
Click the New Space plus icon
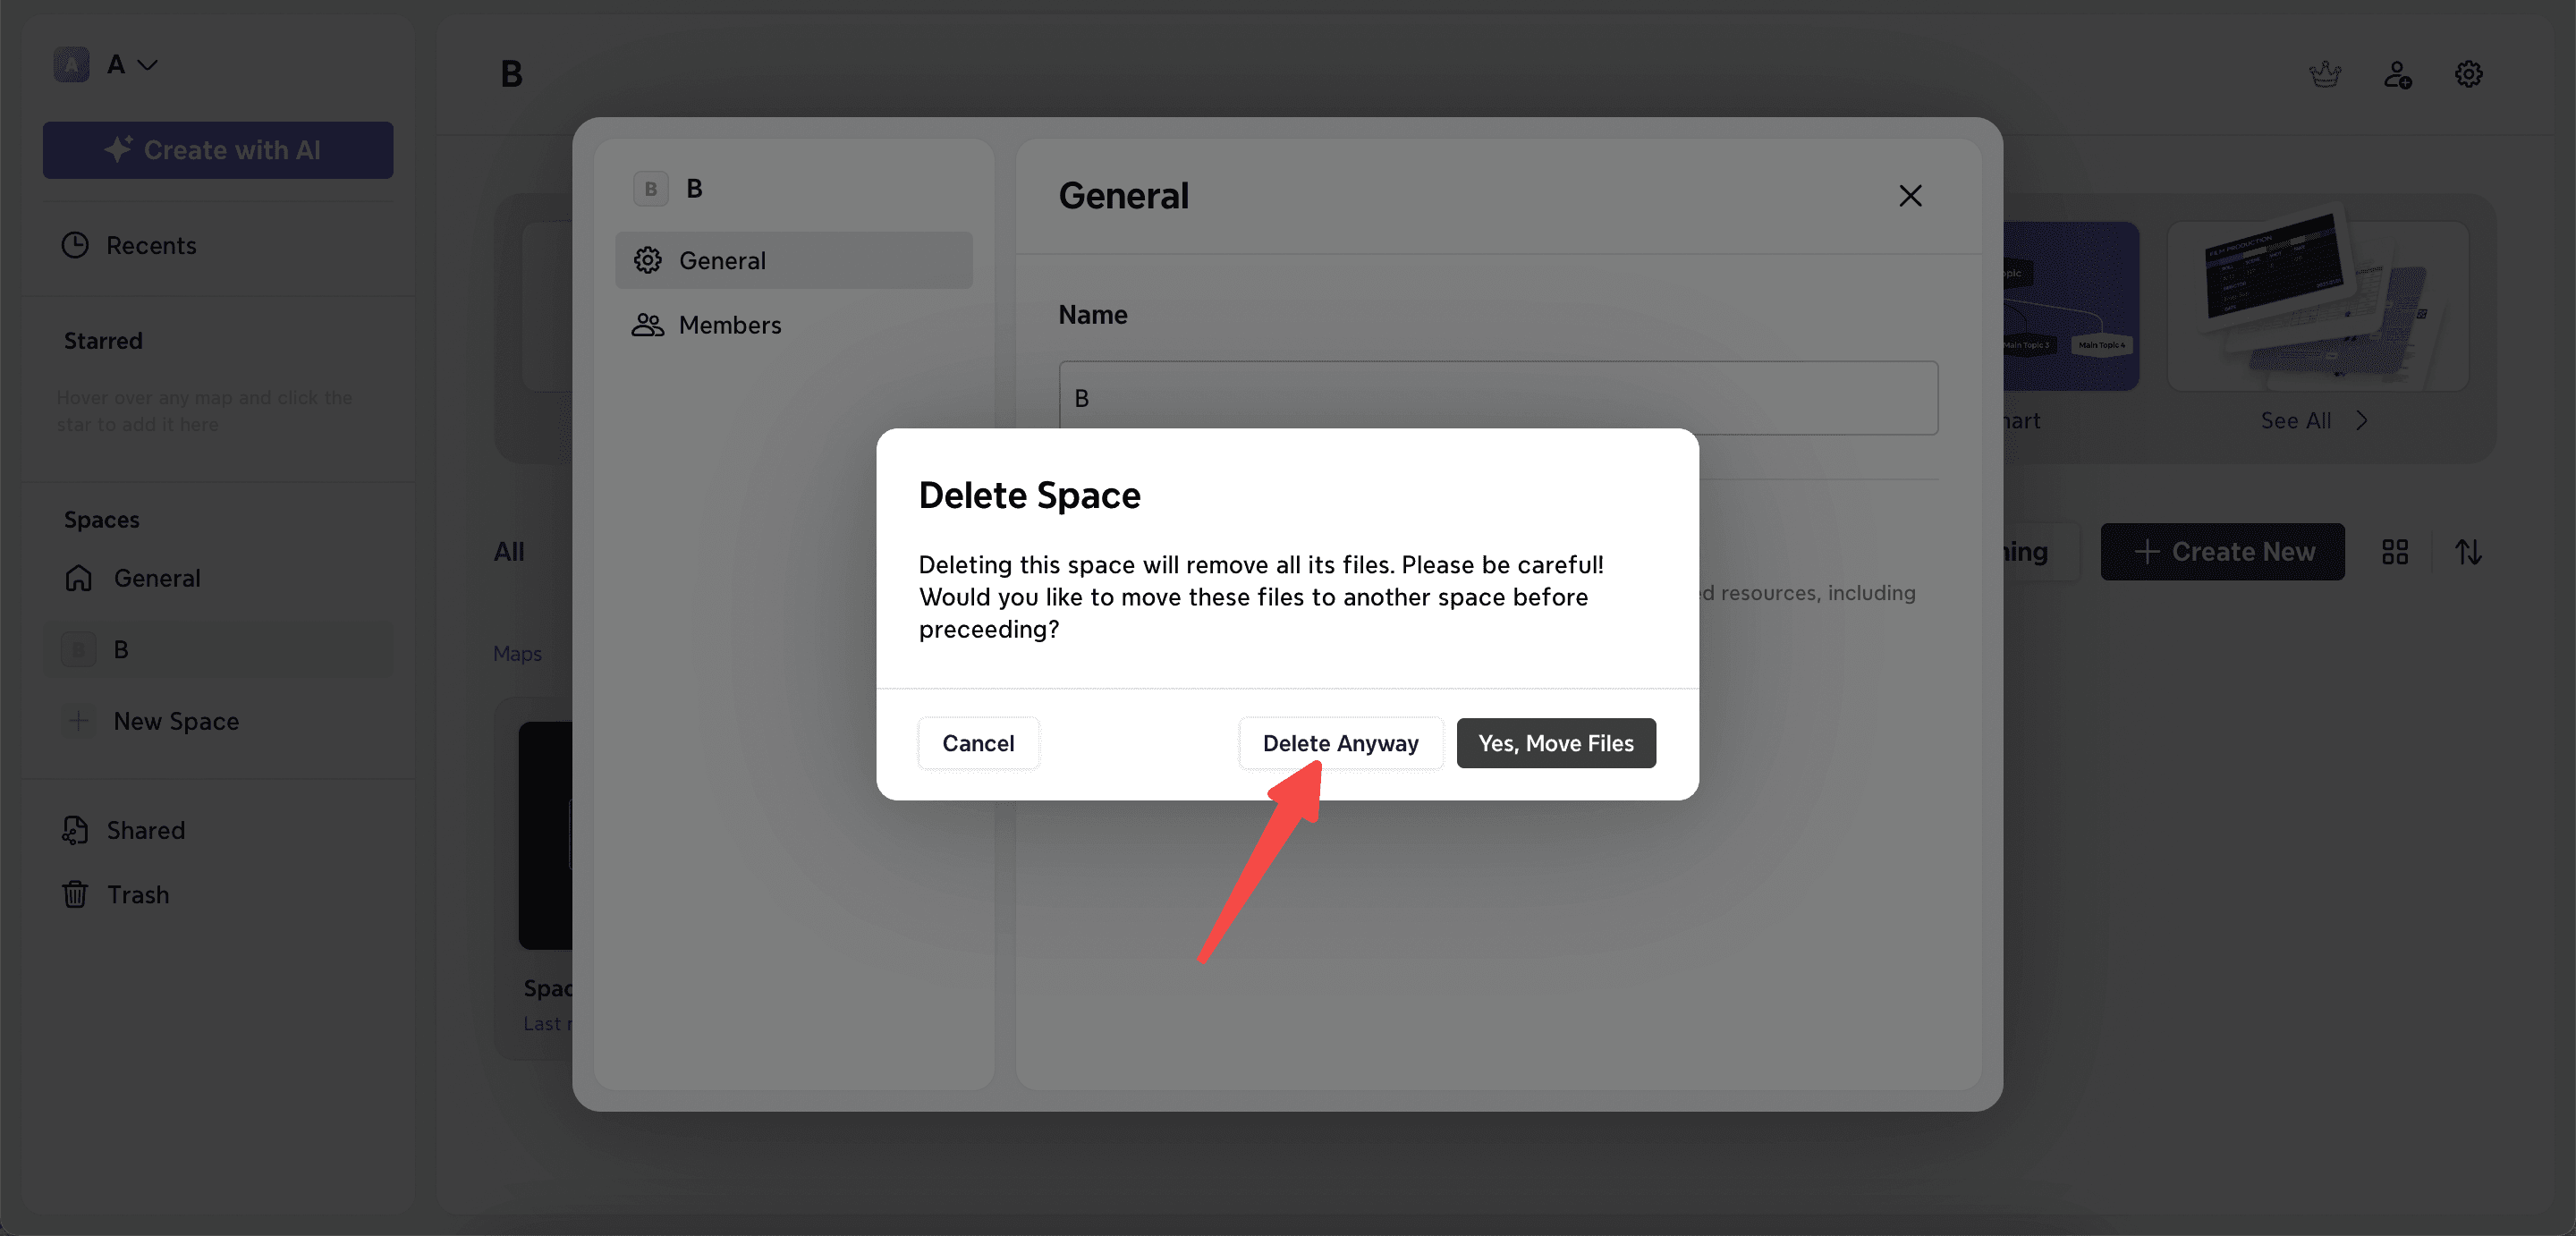(x=78, y=721)
